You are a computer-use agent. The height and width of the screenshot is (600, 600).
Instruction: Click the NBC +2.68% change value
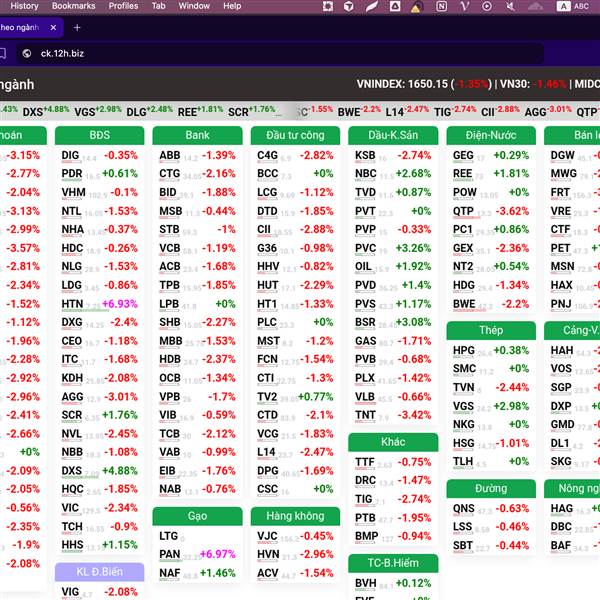413,173
